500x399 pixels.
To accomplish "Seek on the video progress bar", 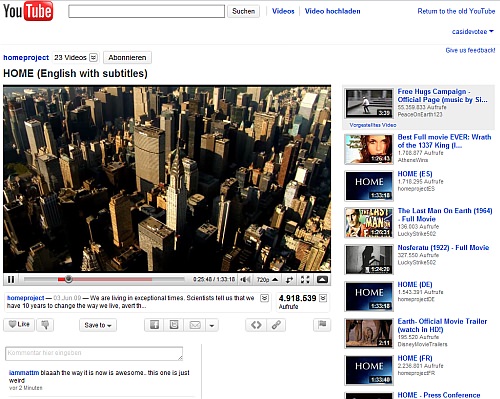I will (x=104, y=279).
